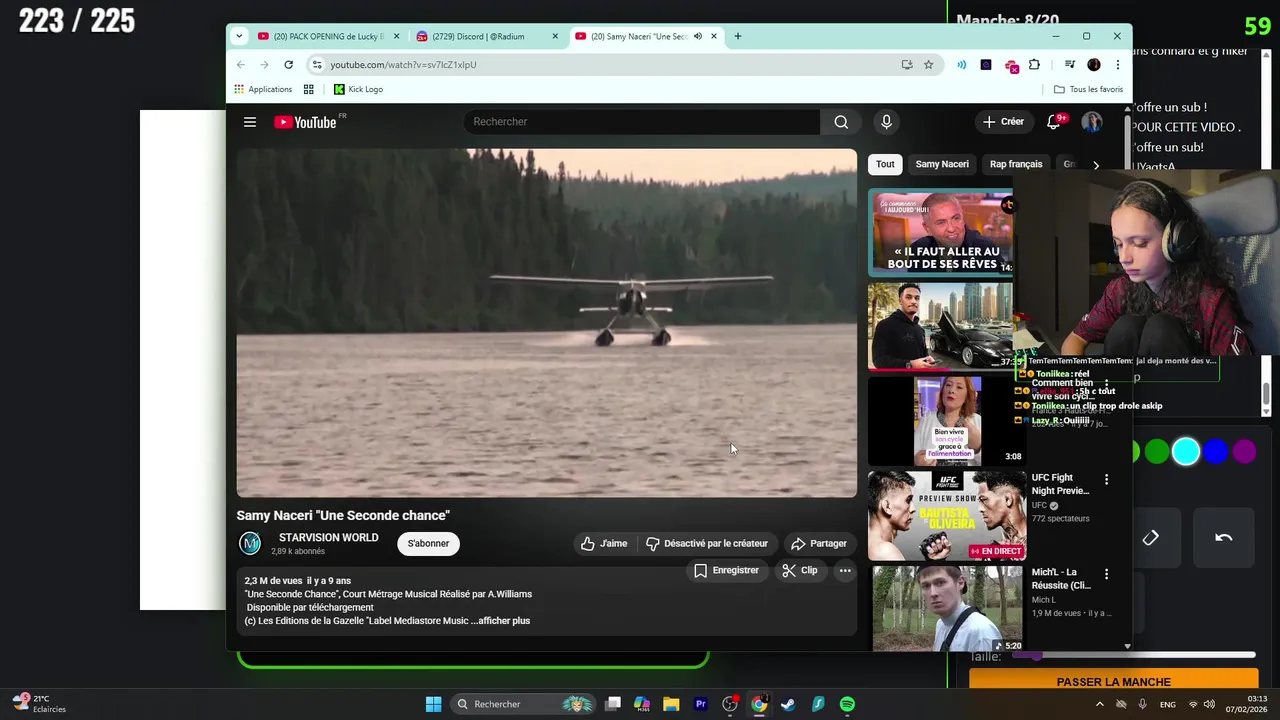Open options menu for Mich'L La Réussite video

[1106, 574]
